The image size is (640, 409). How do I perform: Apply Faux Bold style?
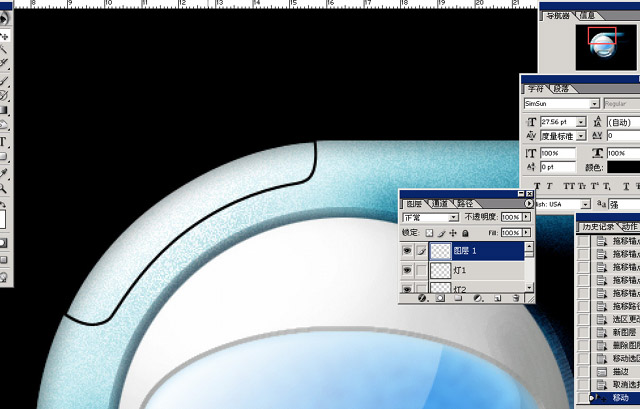coord(537,186)
